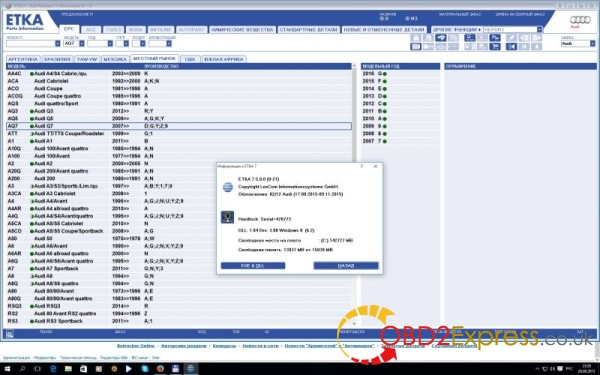The image size is (600, 375).
Task: Choose model year 2016 G
Action: click(400, 73)
